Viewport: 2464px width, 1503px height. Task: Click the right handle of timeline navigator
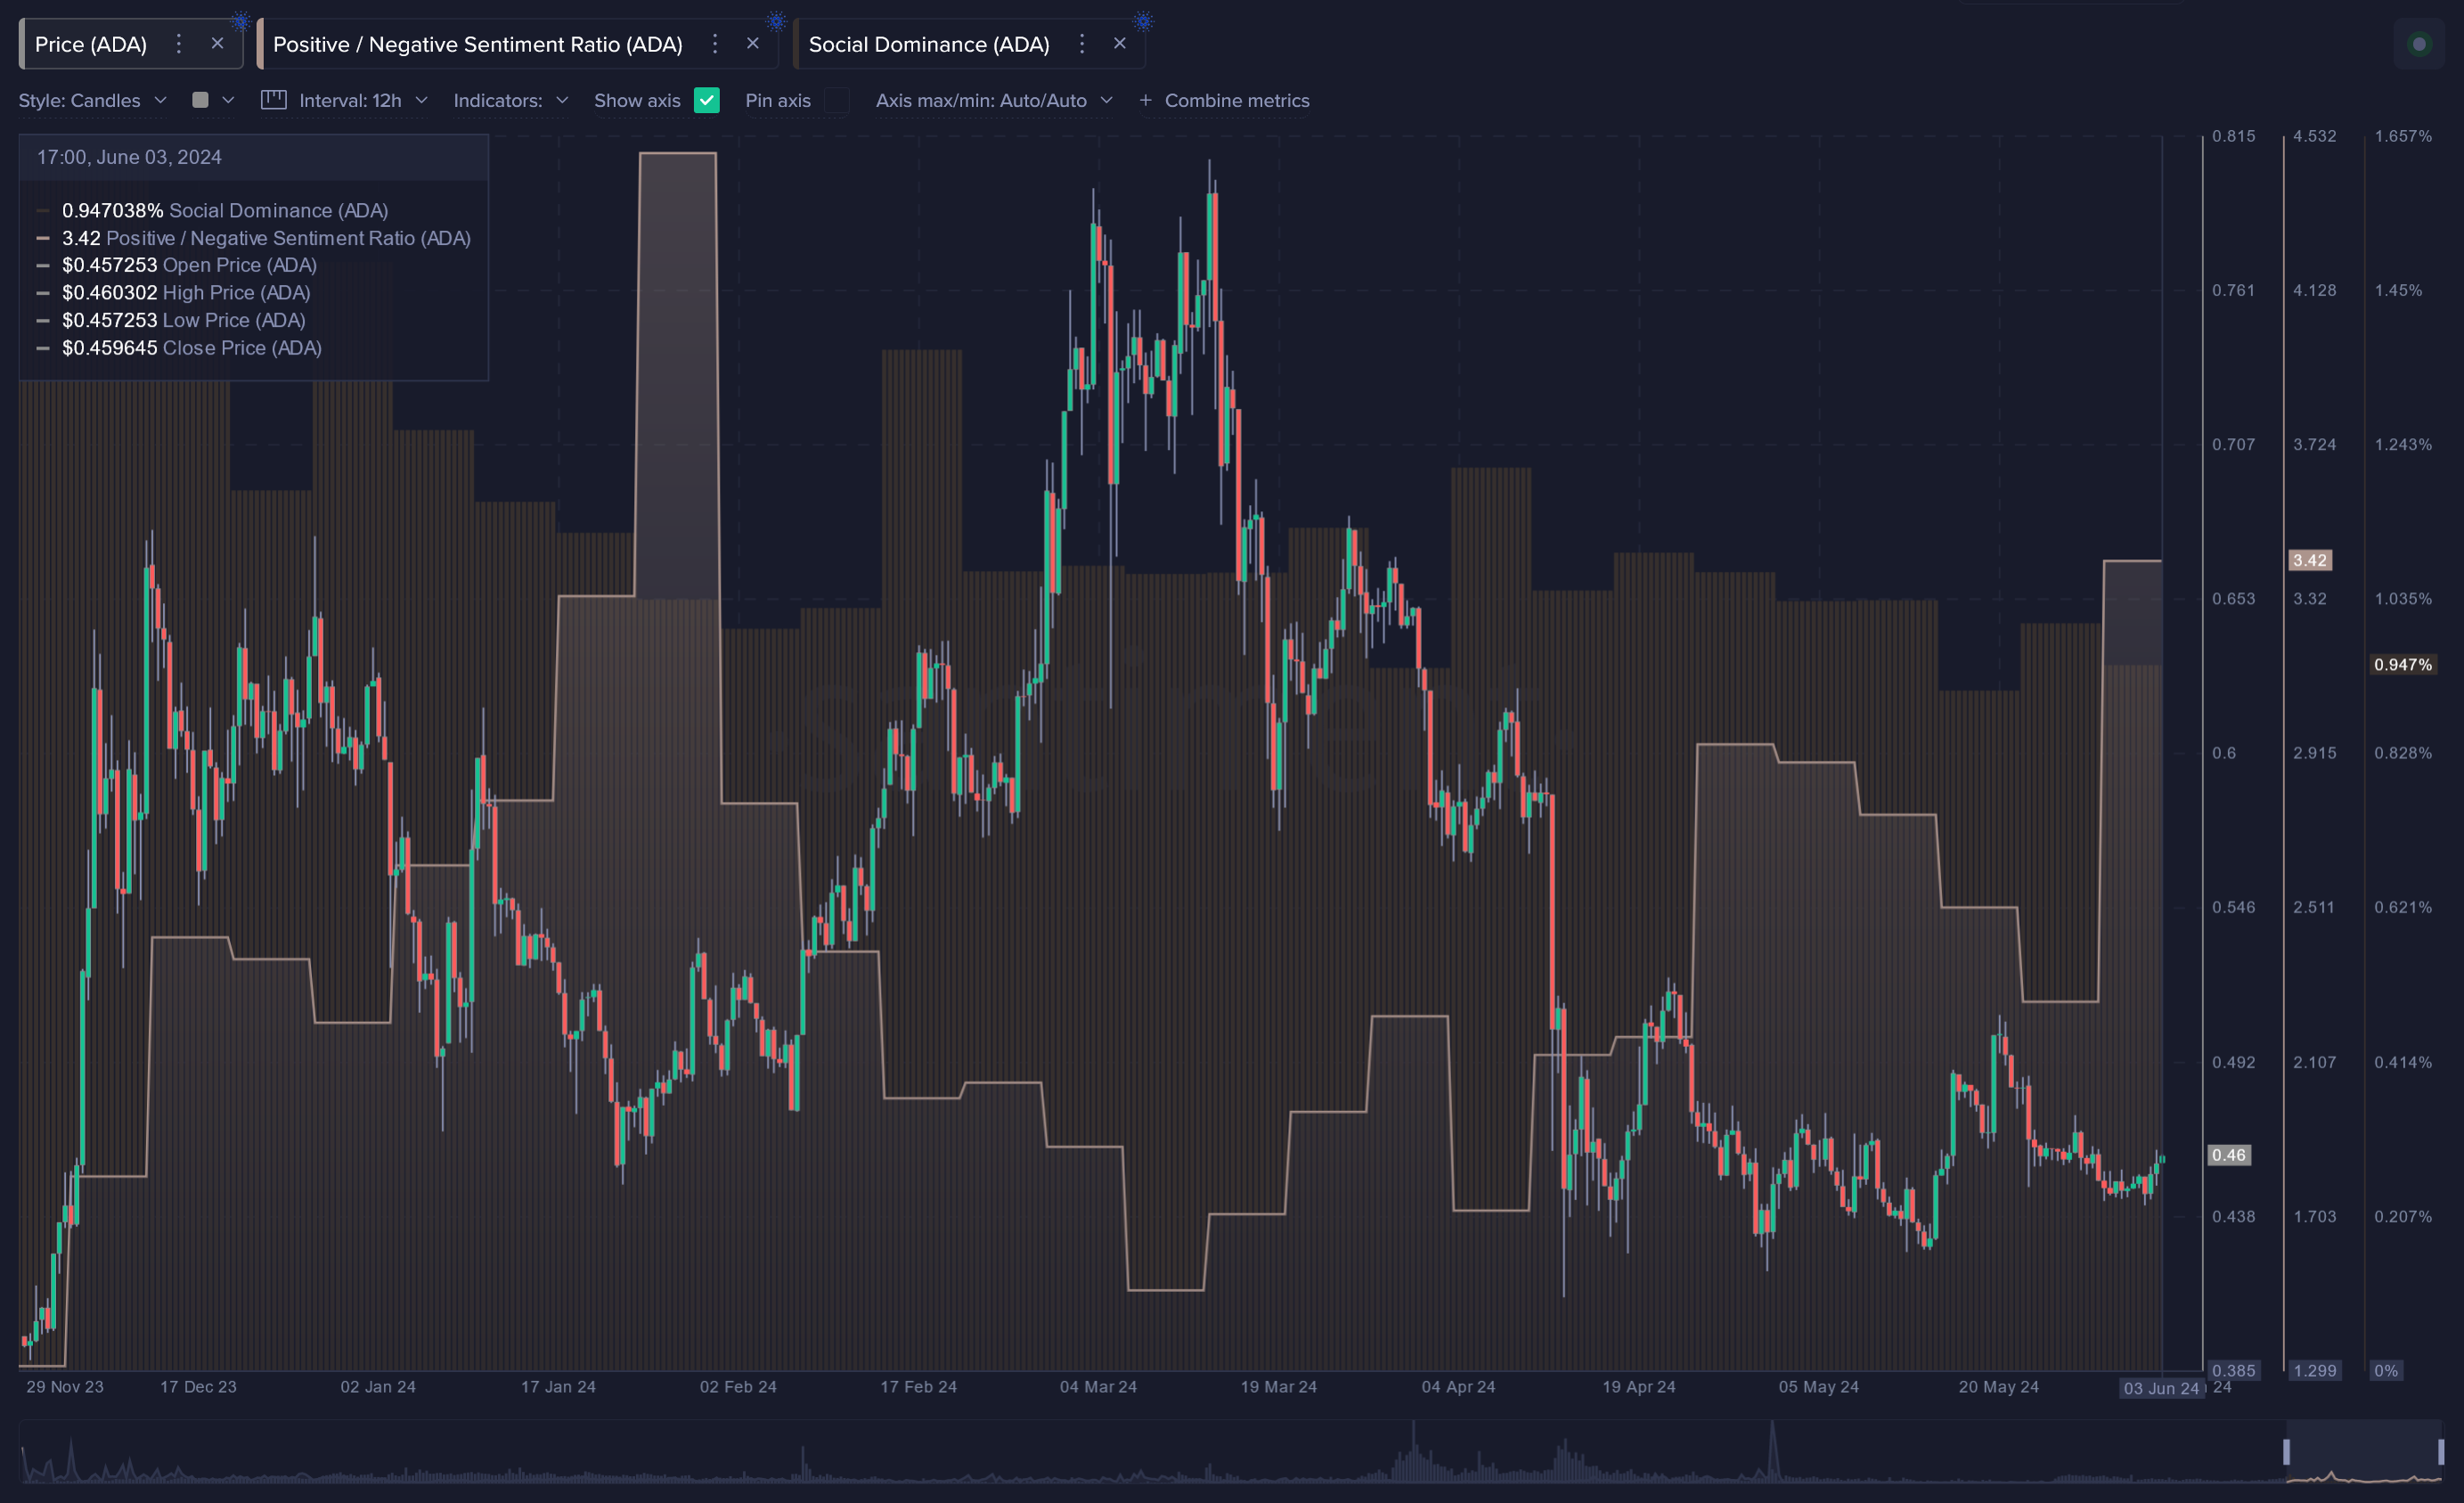click(x=2441, y=1451)
